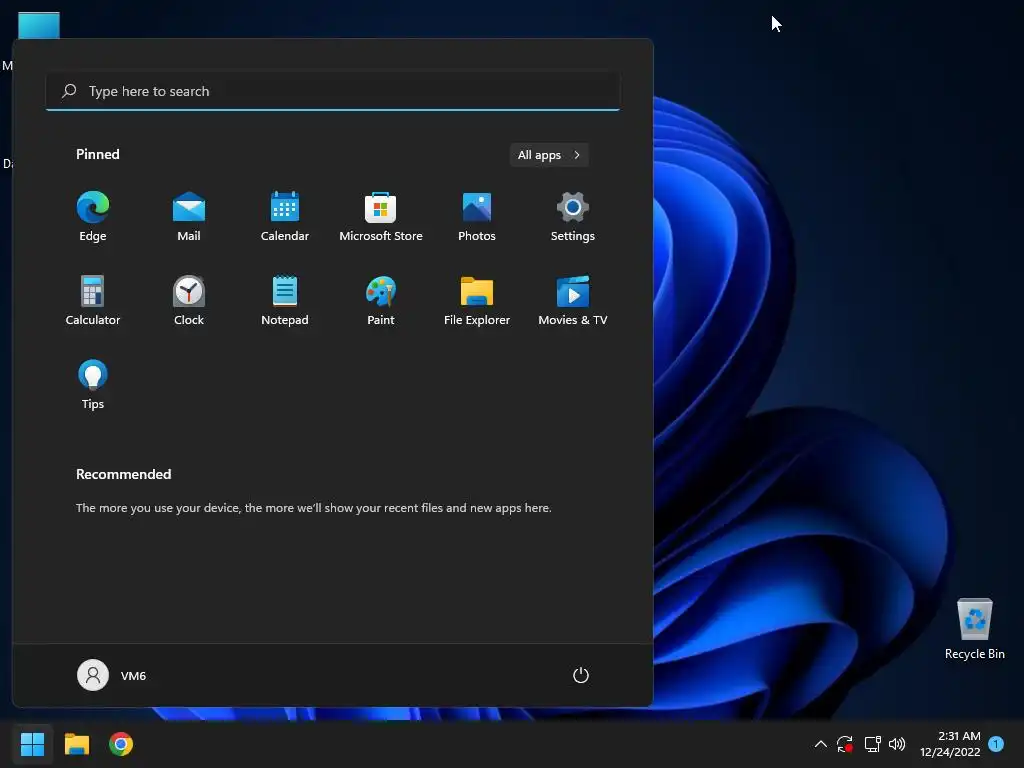The height and width of the screenshot is (768, 1024).
Task: Launch Movies & TV
Action: click(573, 300)
